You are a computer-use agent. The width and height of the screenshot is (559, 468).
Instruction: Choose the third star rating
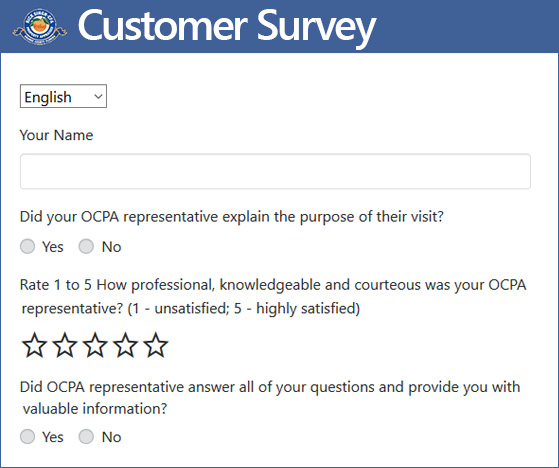(x=95, y=345)
